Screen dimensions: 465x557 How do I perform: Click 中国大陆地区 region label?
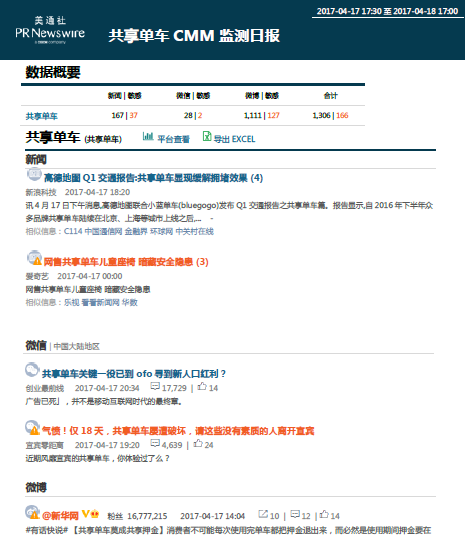click(76, 347)
